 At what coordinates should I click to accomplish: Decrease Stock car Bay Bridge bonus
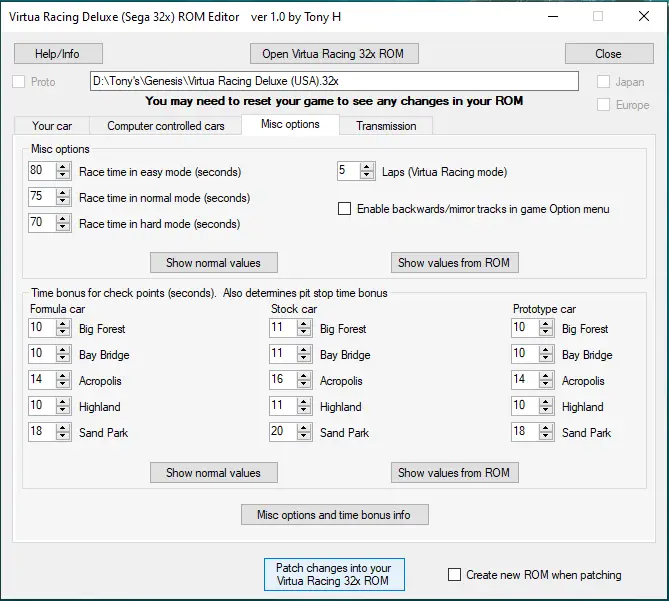(x=304, y=358)
